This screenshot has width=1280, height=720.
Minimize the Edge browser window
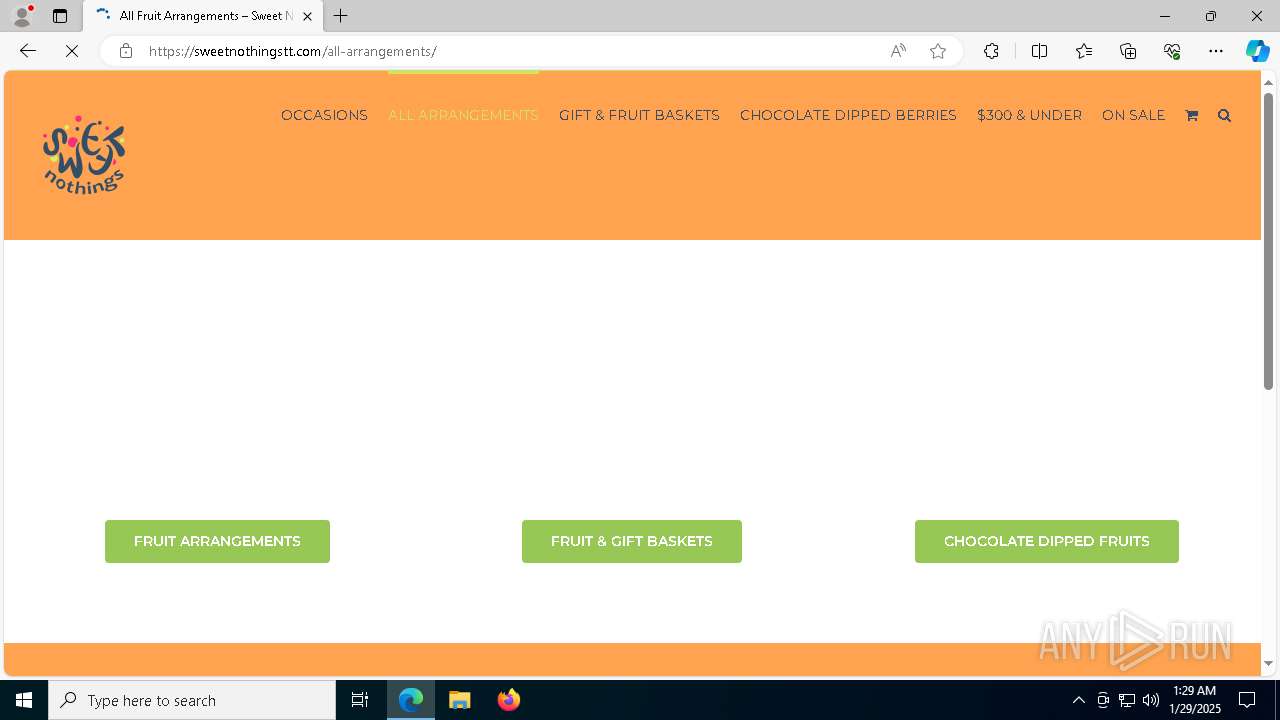[1164, 16]
